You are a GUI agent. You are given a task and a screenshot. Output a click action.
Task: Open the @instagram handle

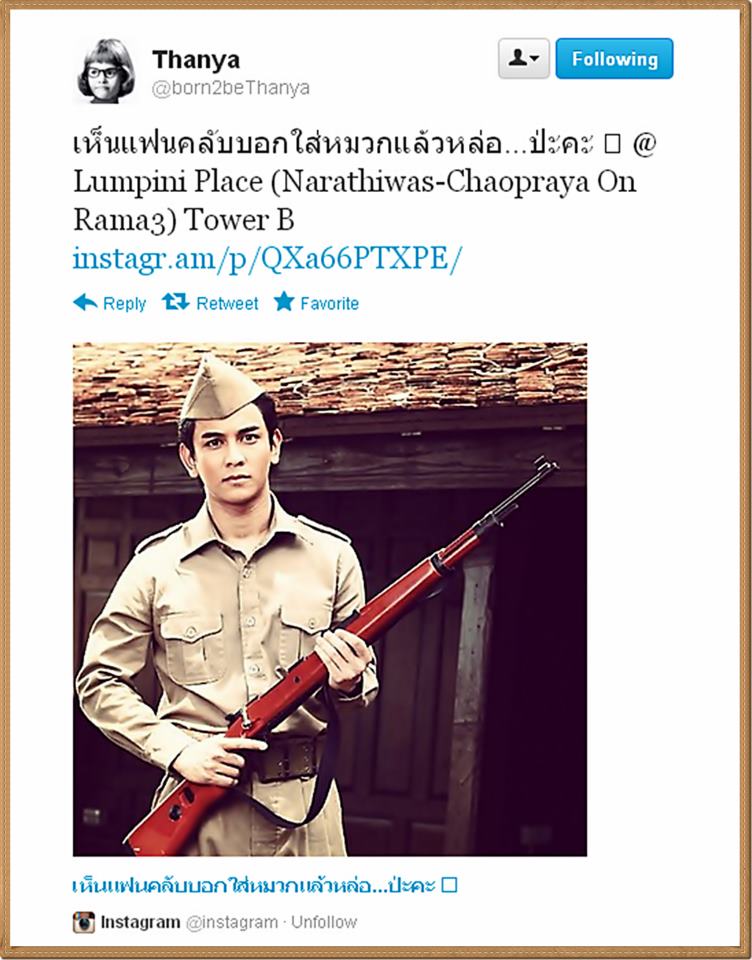pos(231,923)
